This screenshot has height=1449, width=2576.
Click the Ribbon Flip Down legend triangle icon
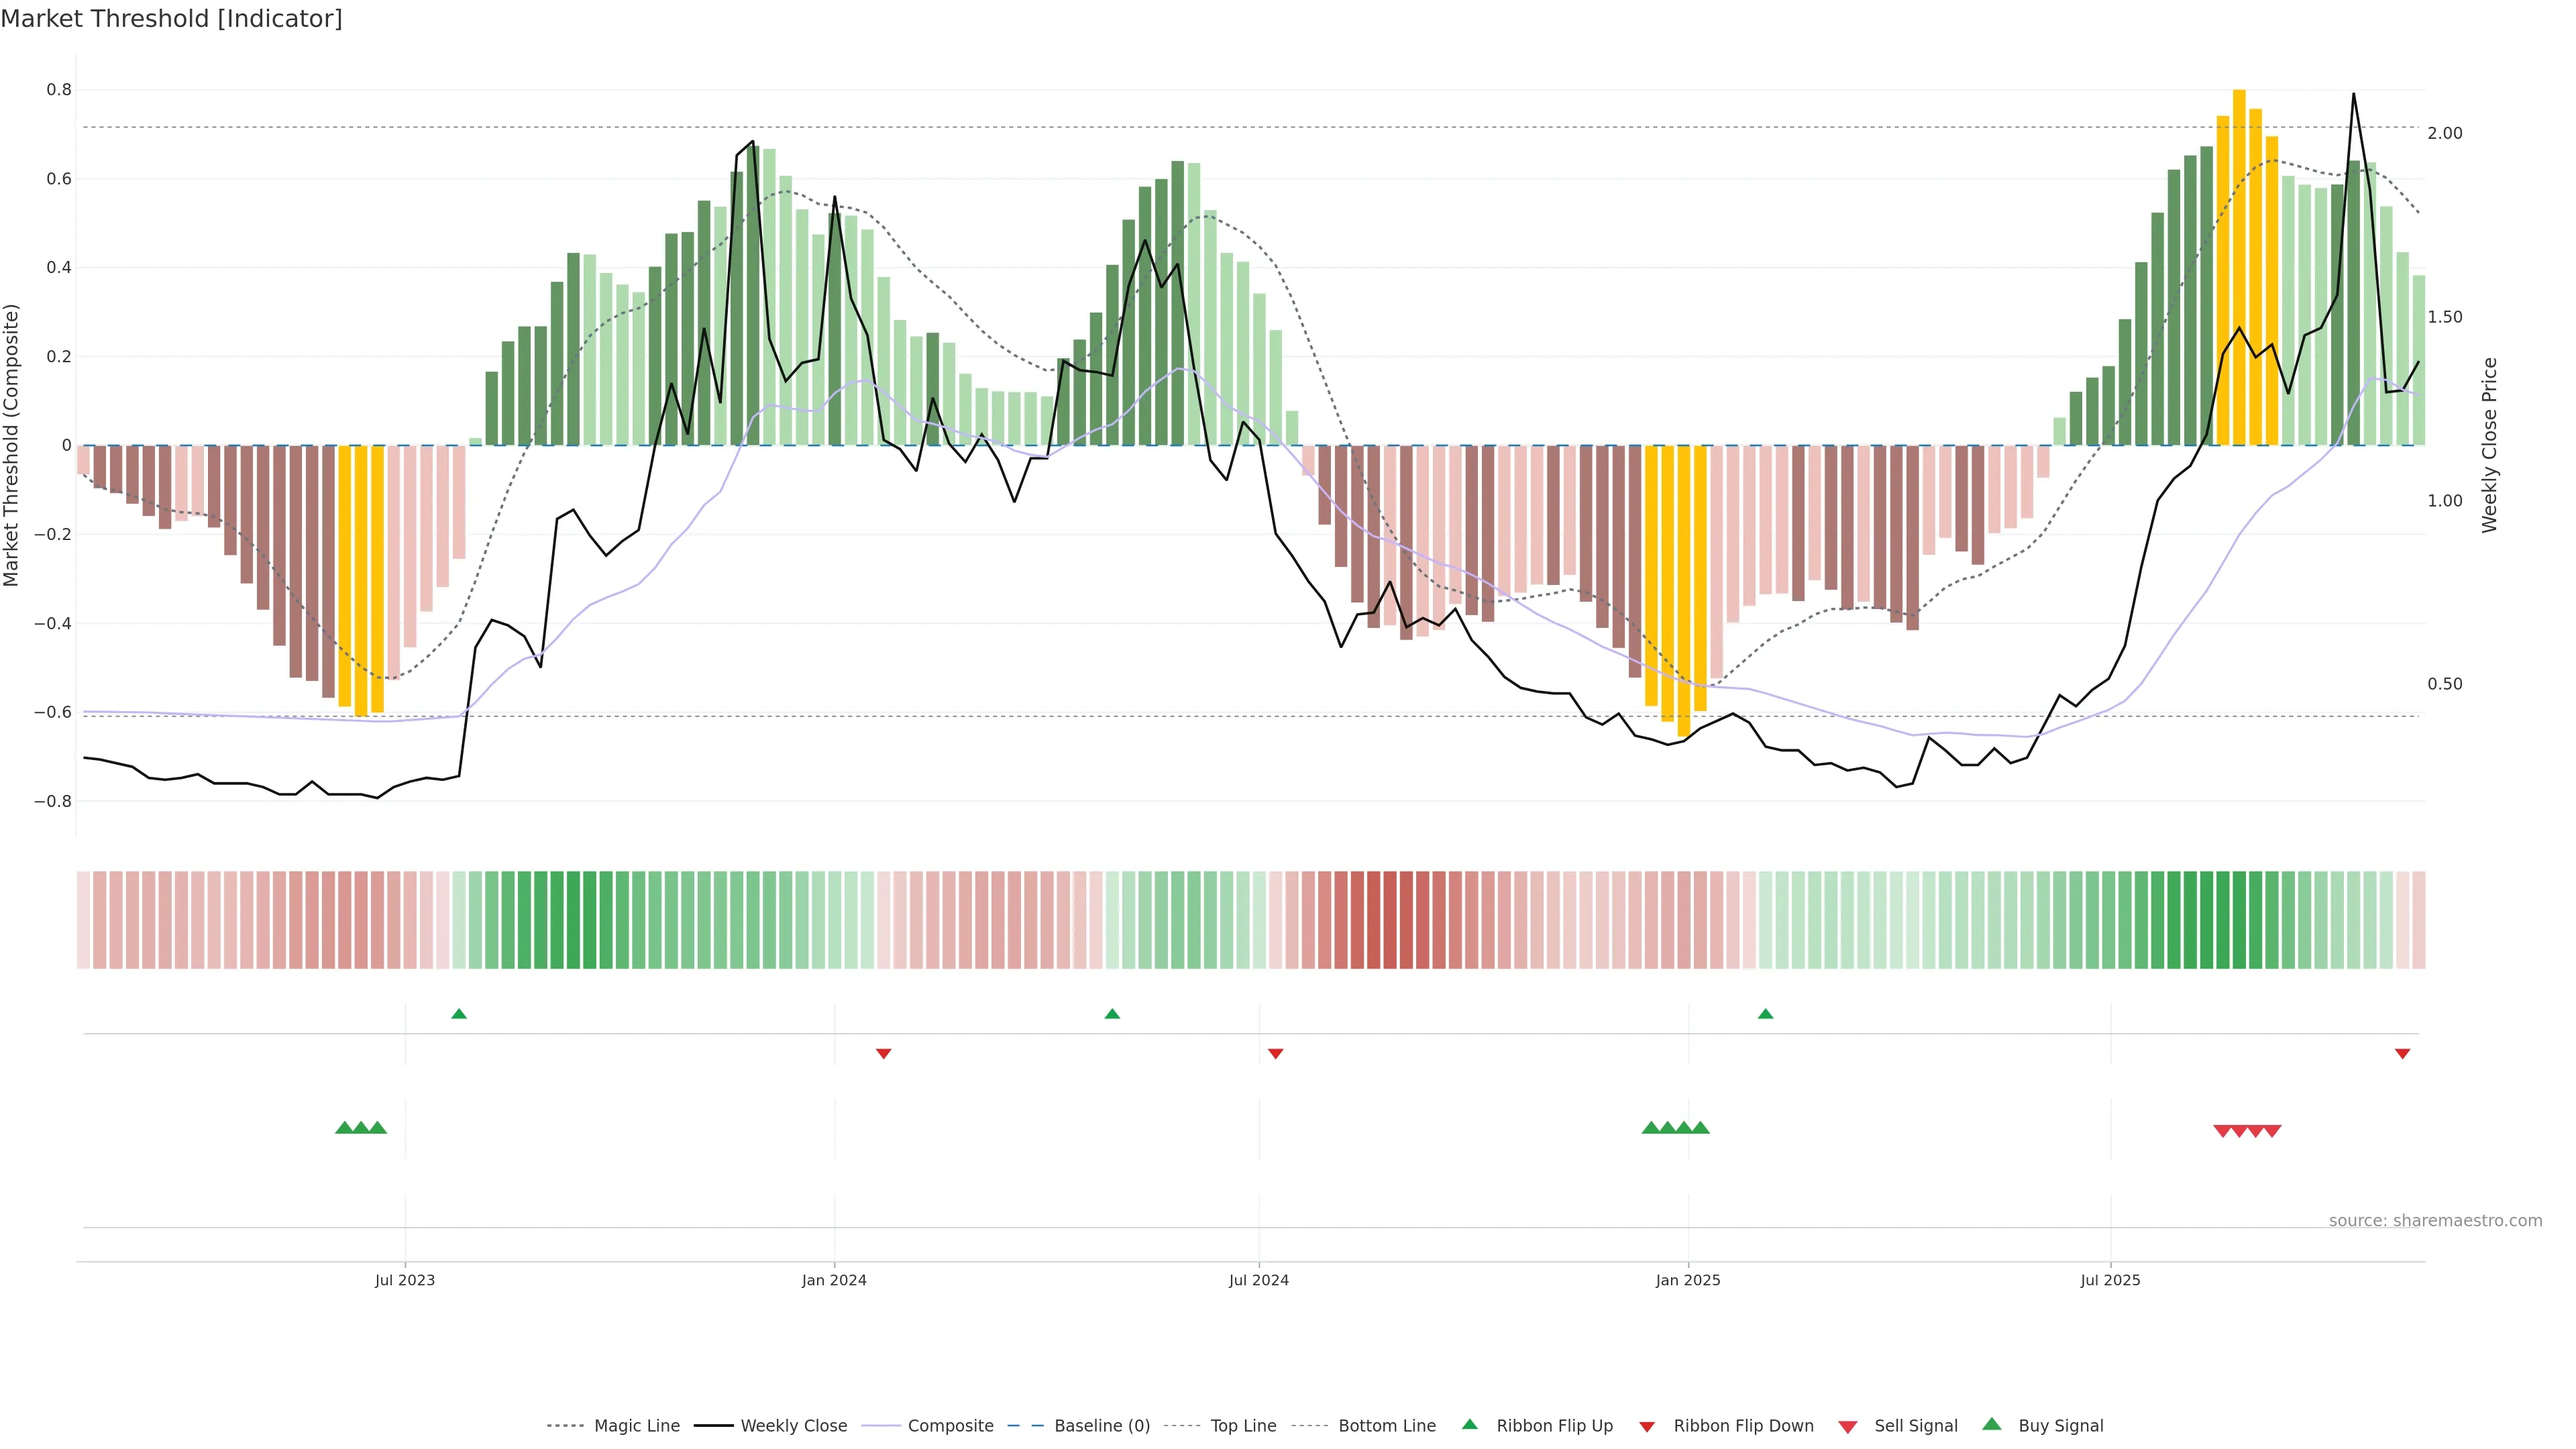1647,1426
